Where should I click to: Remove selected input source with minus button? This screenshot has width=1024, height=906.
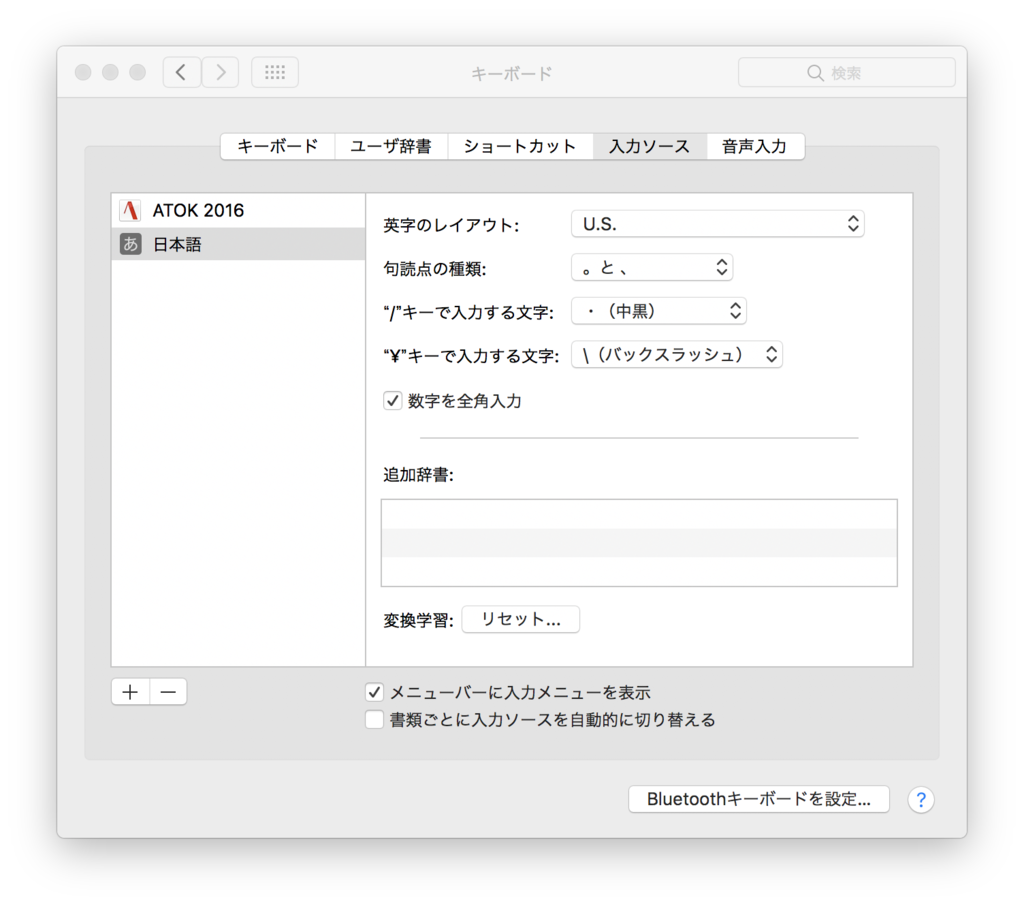pyautogui.click(x=167, y=691)
